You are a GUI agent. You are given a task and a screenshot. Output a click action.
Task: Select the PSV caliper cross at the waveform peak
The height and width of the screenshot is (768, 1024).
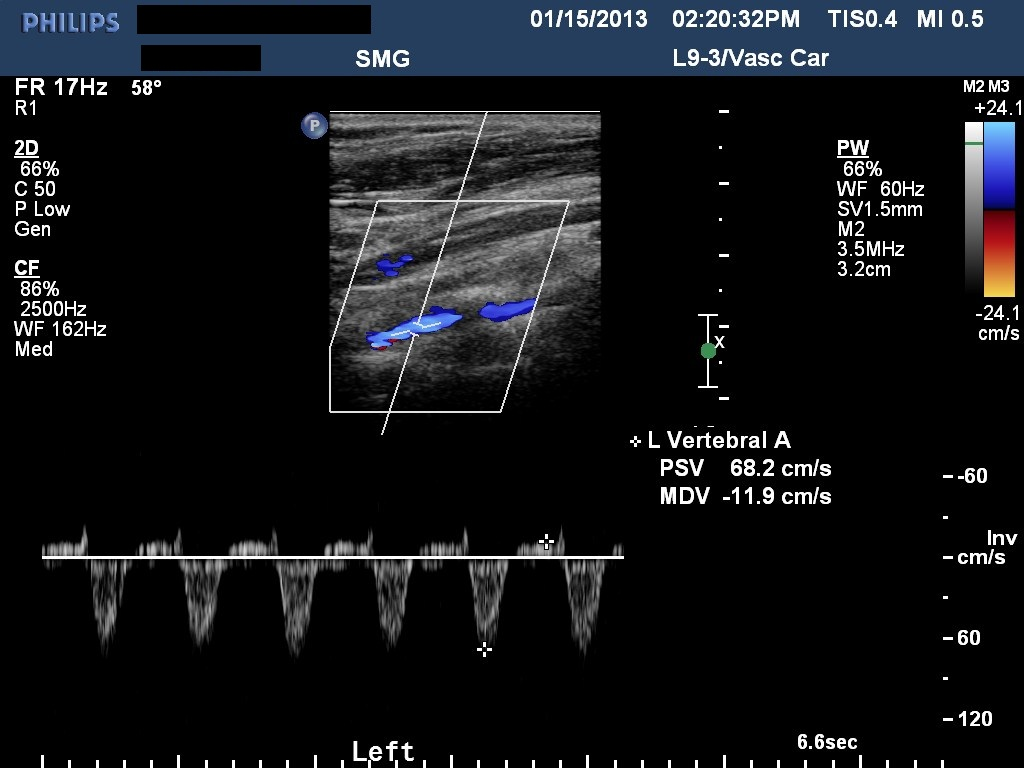click(485, 650)
